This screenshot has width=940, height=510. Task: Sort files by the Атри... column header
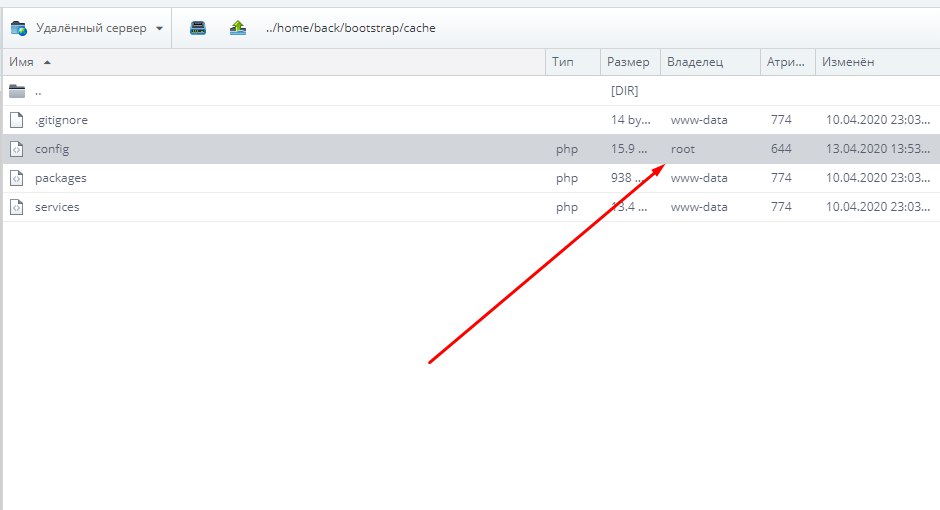click(788, 62)
